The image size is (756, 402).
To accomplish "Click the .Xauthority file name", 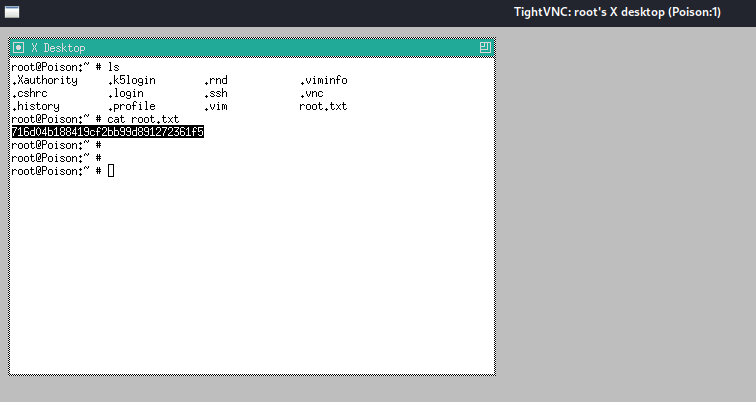I will click(x=44, y=80).
